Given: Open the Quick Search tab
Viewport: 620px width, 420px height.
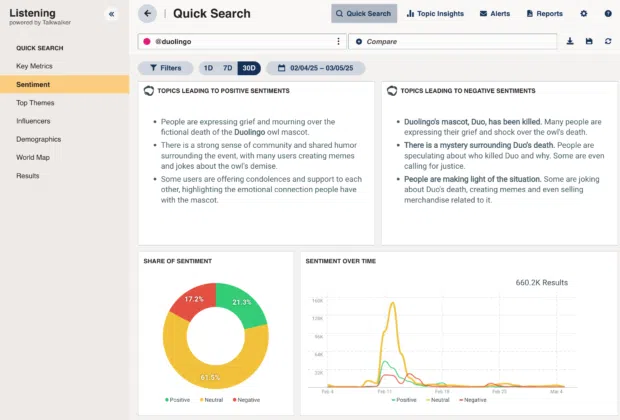Looking at the screenshot, I should coord(364,13).
